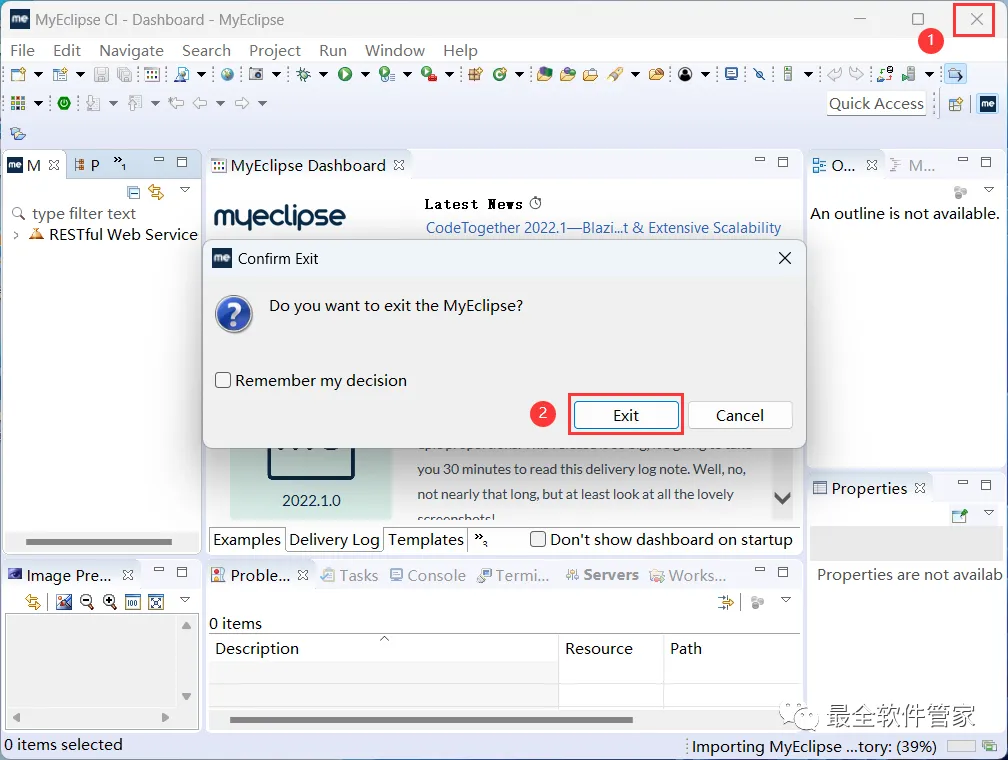
Task: Expand the RESTful Web Service tree node
Action: point(16,235)
